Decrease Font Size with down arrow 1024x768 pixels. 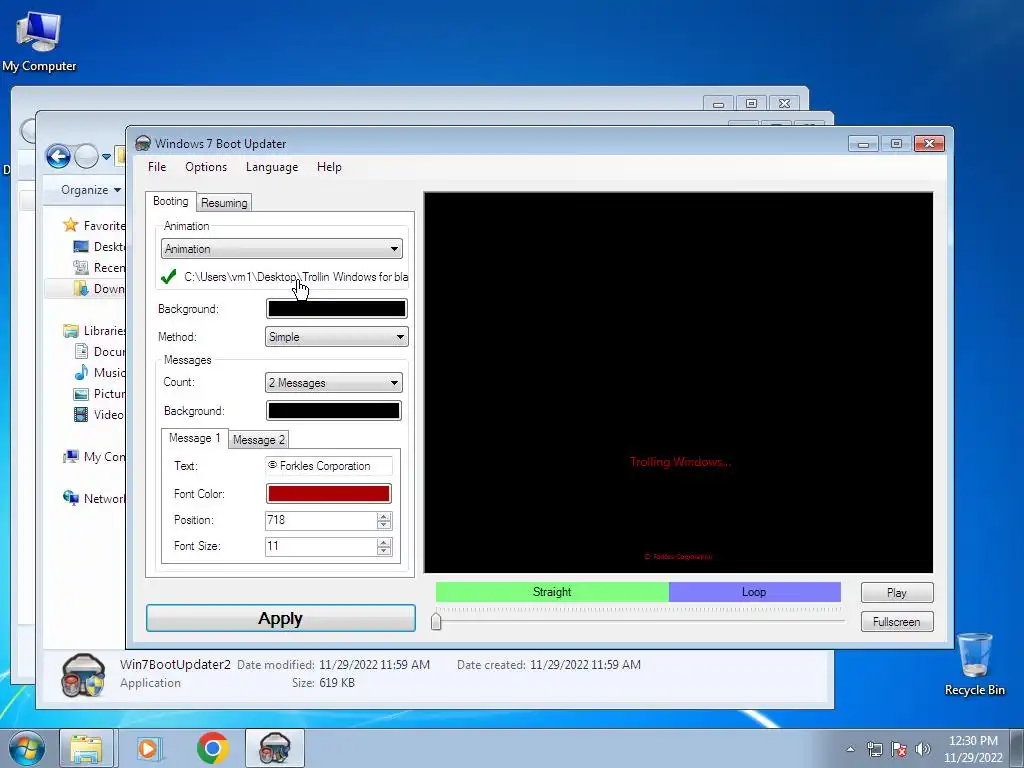click(x=384, y=551)
